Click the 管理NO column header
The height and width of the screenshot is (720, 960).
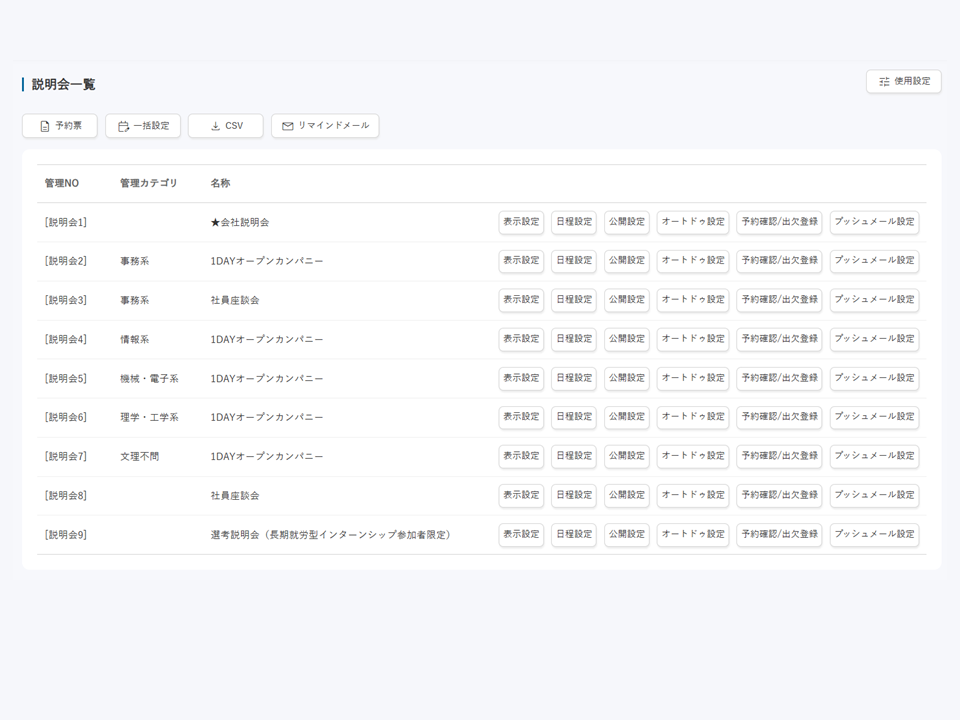[x=61, y=183]
